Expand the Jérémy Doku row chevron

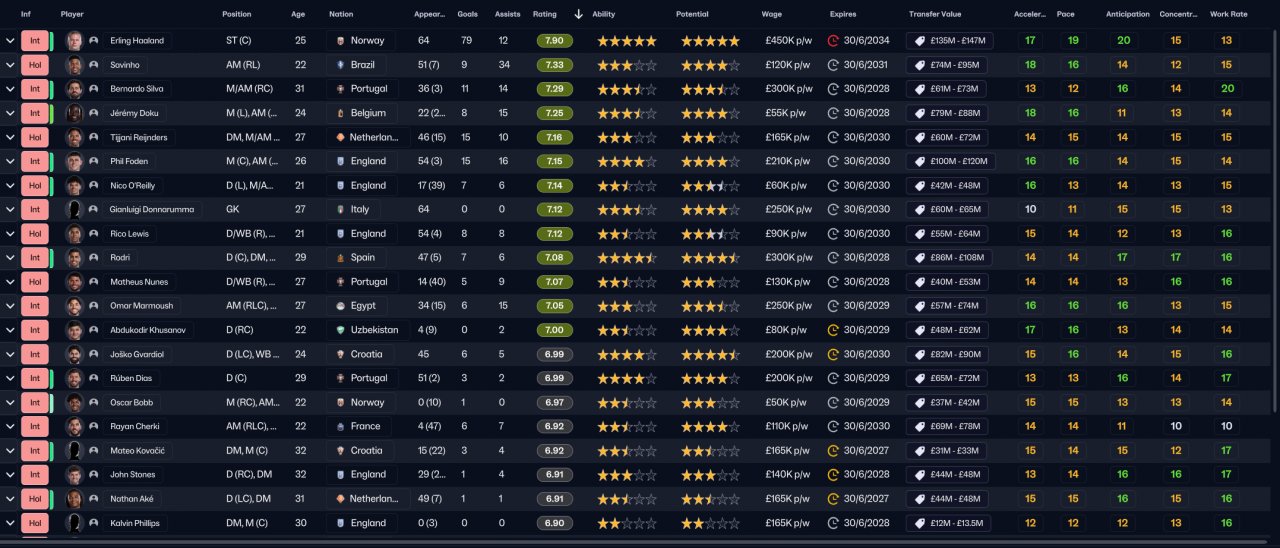click(10, 113)
